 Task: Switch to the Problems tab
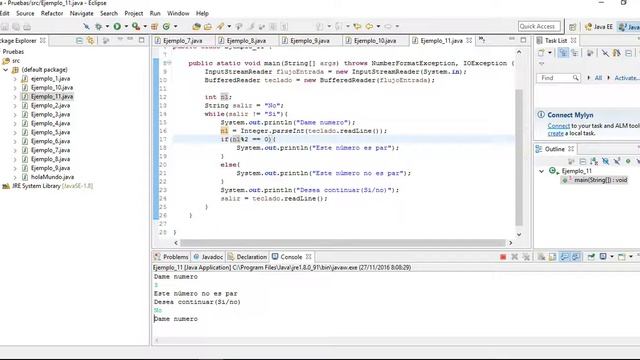click(171, 257)
